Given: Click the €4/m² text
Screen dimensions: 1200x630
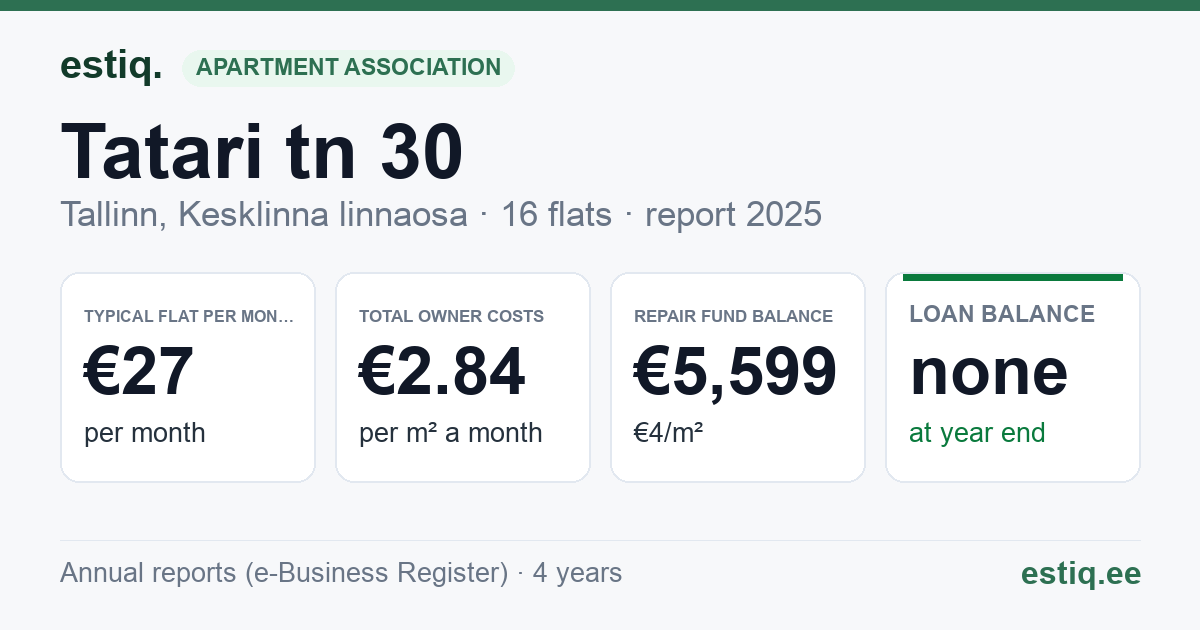Looking at the screenshot, I should click(x=668, y=433).
